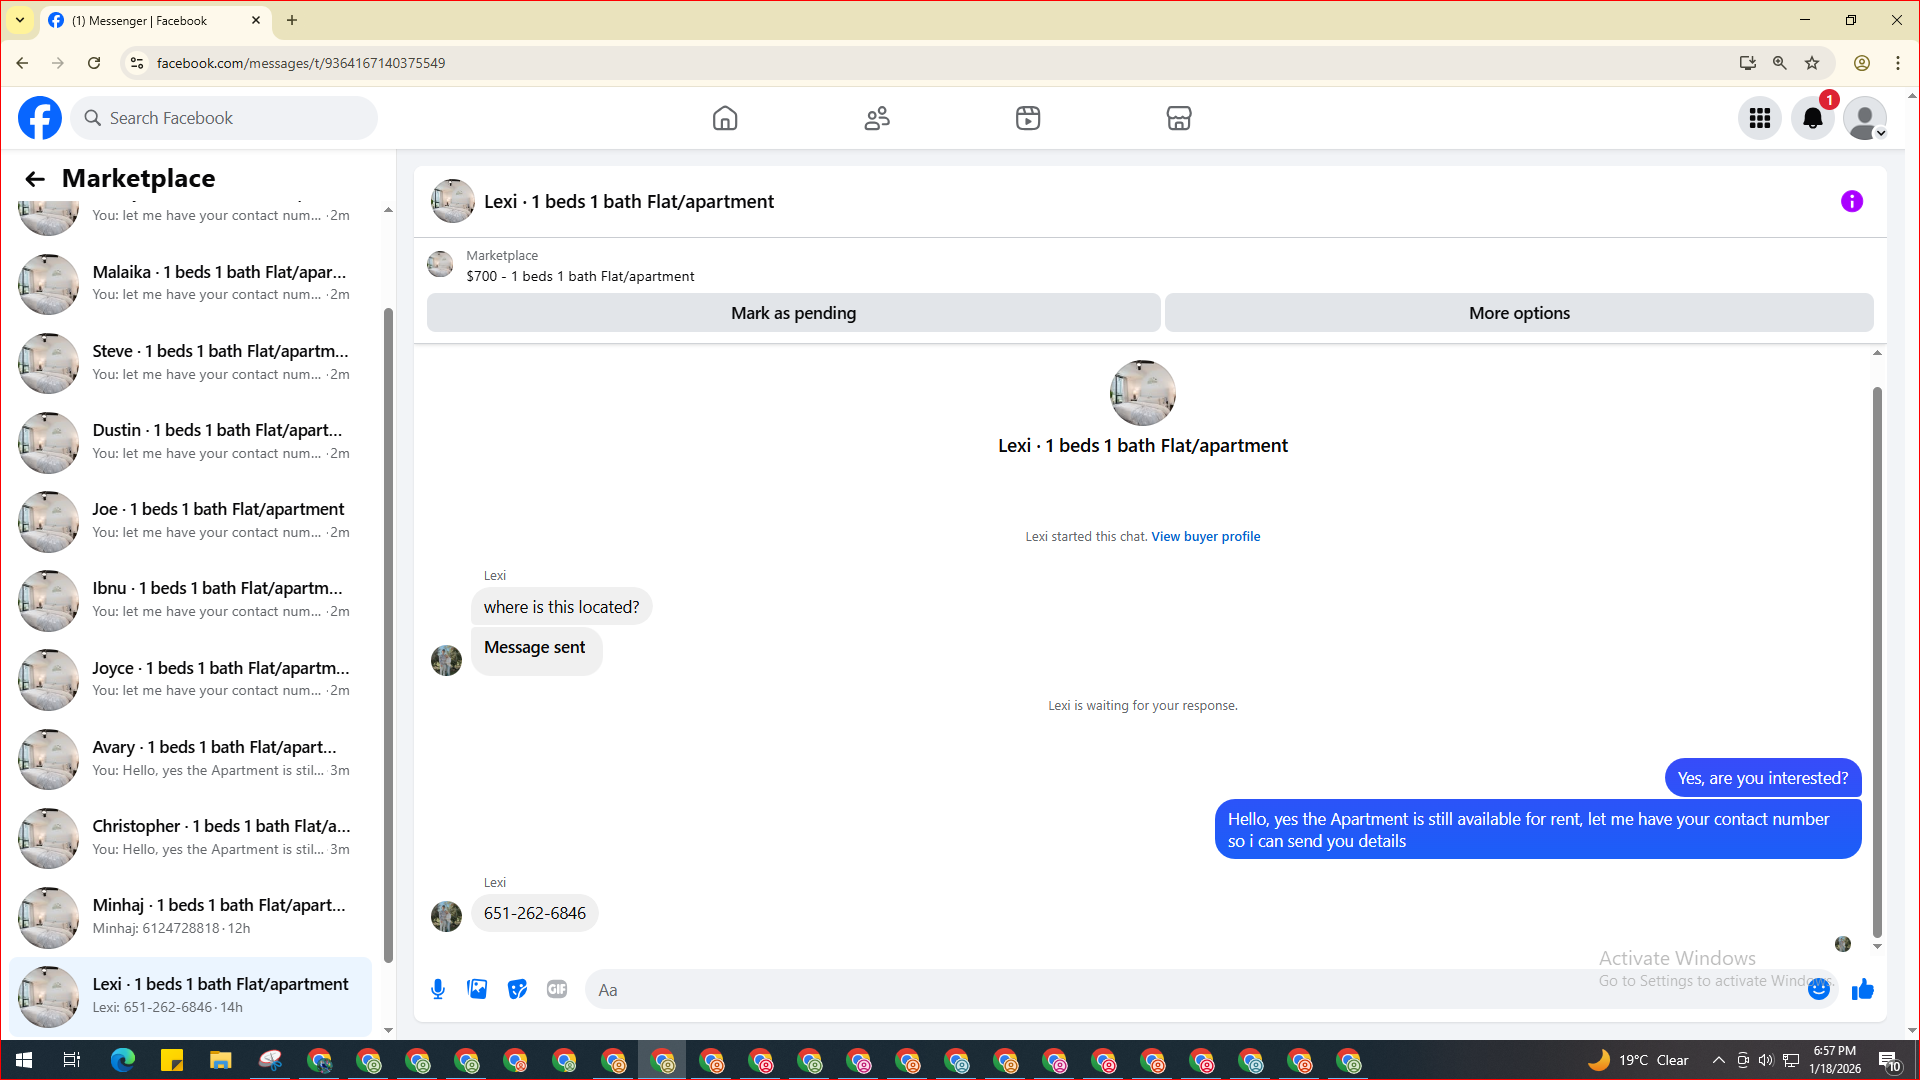Attach a photo using the image icon
Screen dimensions: 1920x1080
[477, 989]
